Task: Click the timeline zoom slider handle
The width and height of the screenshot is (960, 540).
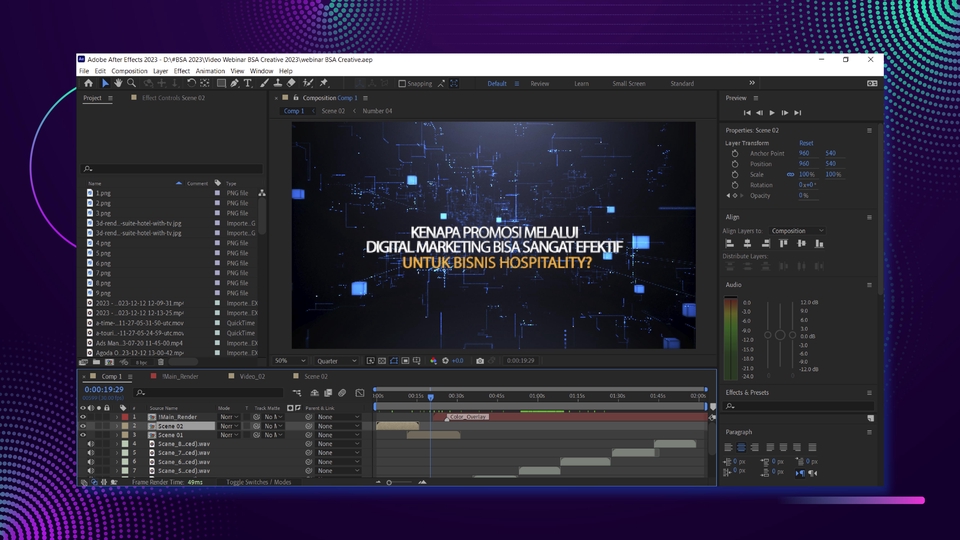Action: point(389,482)
